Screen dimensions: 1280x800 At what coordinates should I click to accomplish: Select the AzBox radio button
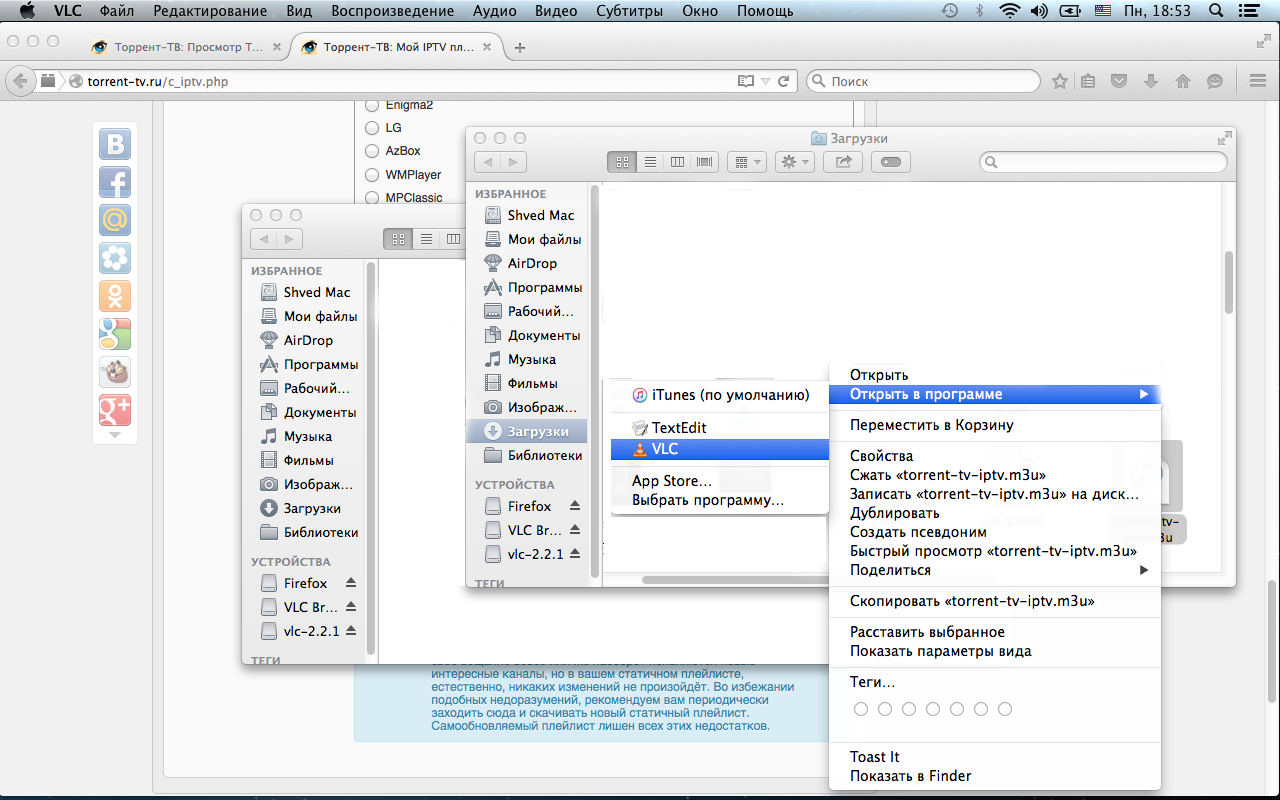coord(372,151)
